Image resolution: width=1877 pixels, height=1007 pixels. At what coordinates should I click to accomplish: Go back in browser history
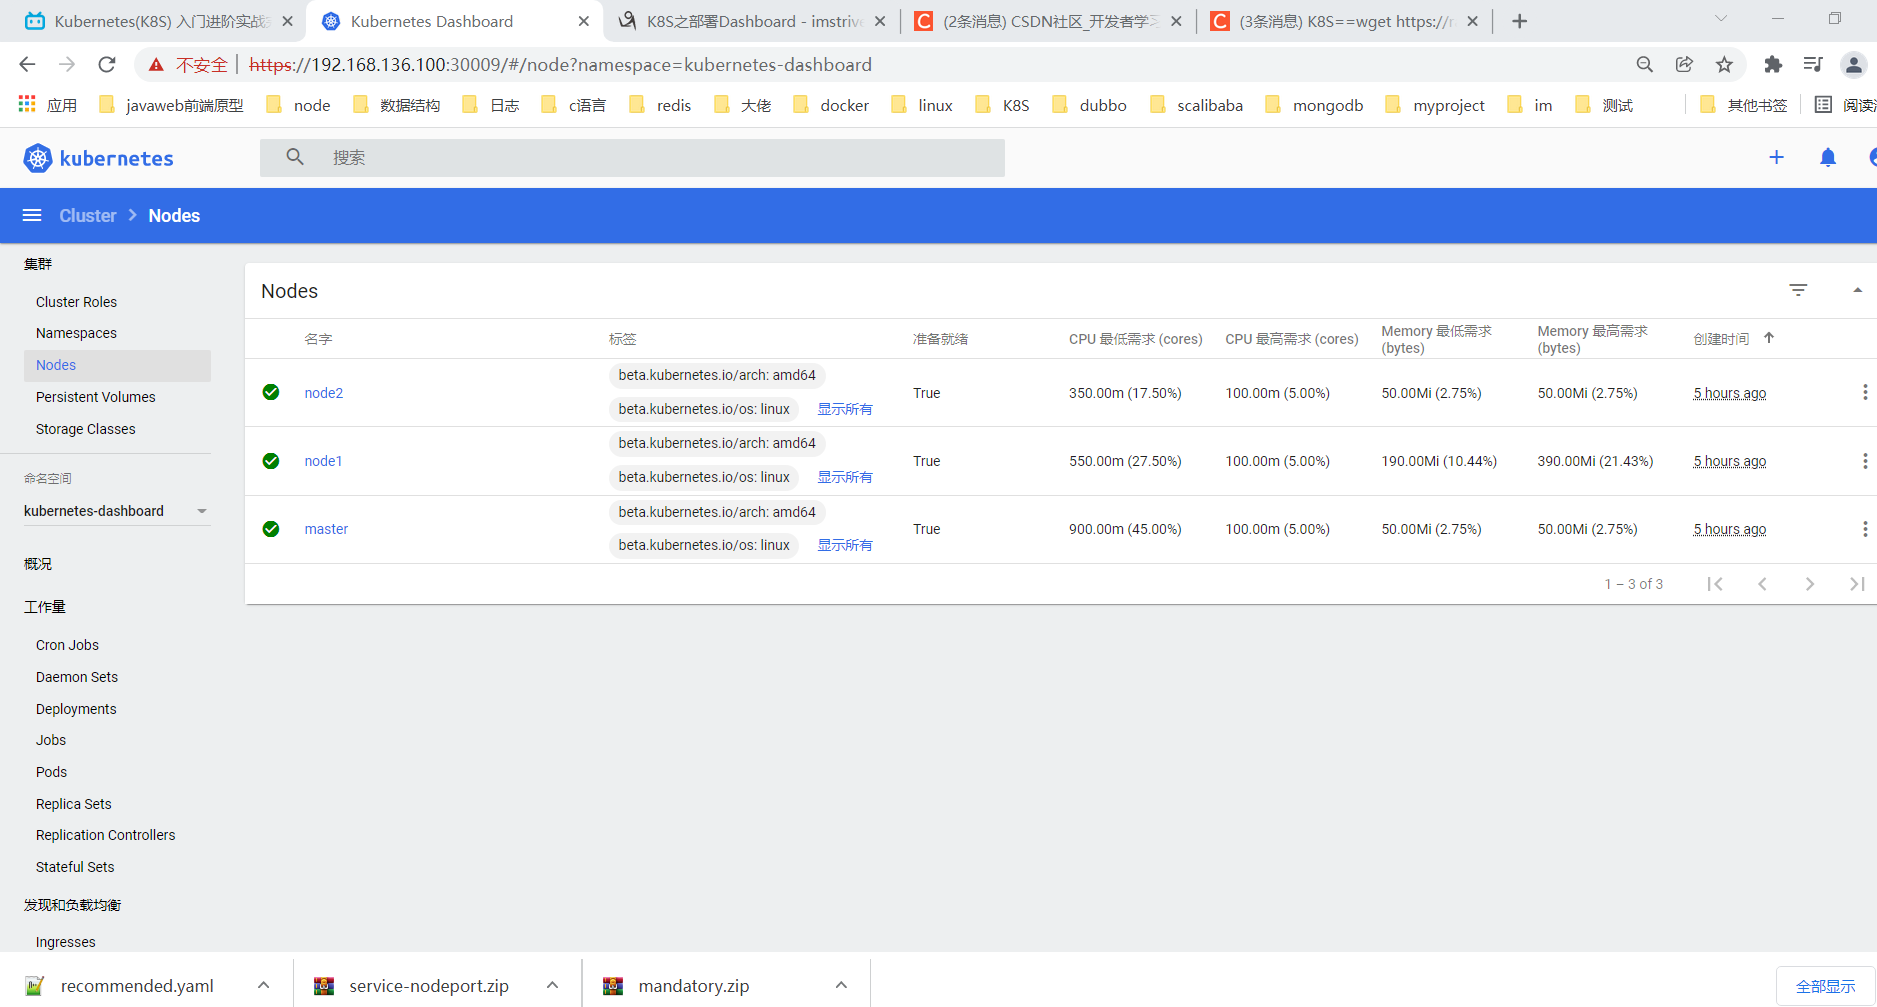coord(27,65)
